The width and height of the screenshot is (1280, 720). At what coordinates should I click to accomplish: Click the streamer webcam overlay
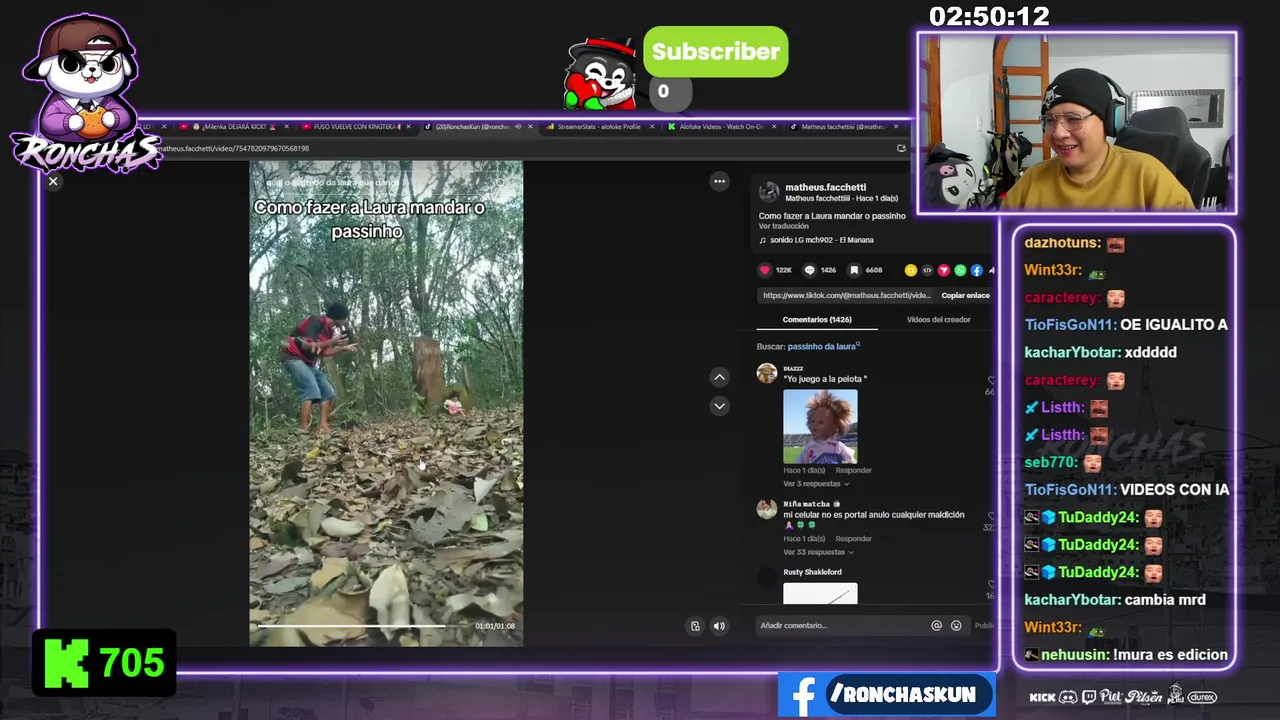click(1077, 123)
